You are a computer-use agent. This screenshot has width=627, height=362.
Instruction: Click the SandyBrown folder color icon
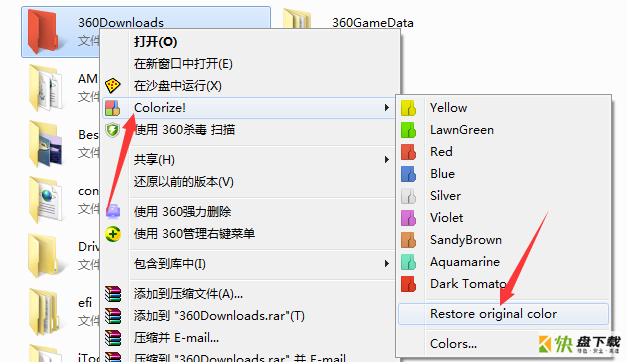(x=409, y=240)
